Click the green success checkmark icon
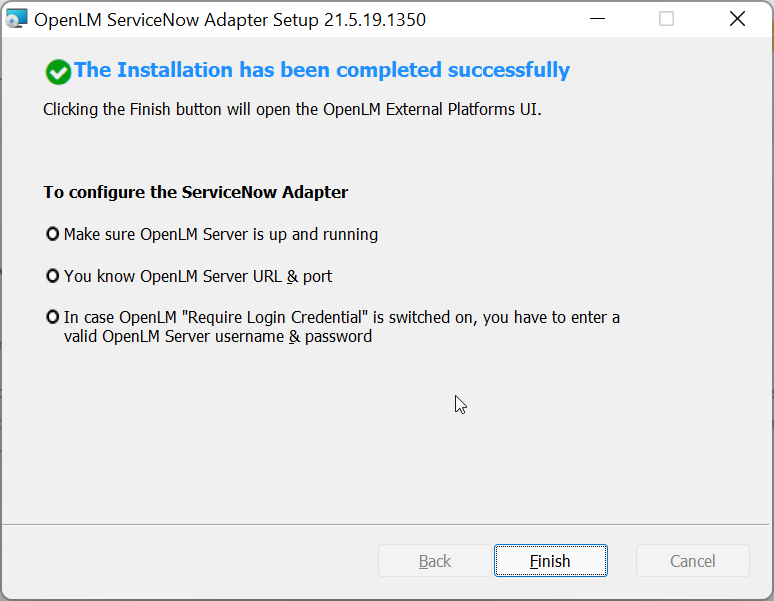Screen dimensions: 774x601 point(58,72)
